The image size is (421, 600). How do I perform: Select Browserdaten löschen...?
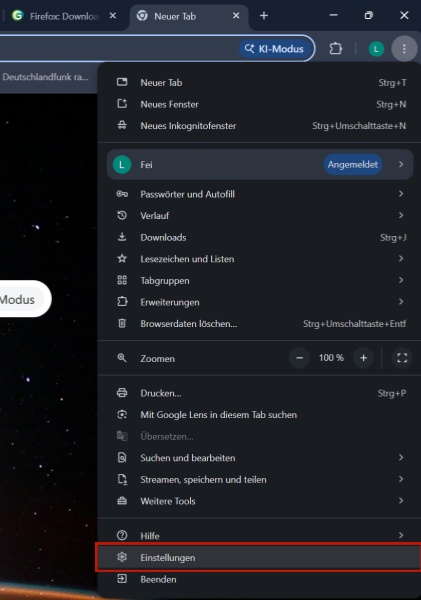[259, 324]
